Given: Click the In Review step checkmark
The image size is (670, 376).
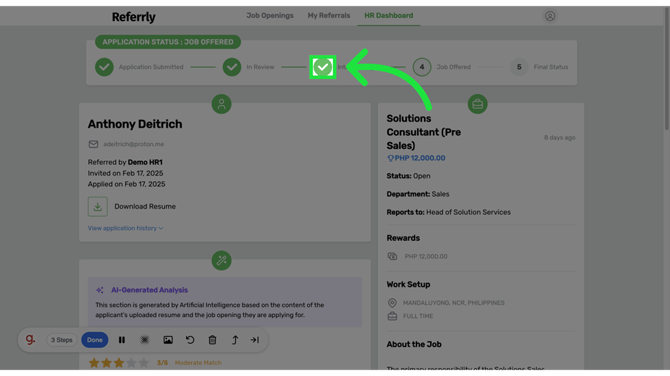Looking at the screenshot, I should click(x=232, y=67).
